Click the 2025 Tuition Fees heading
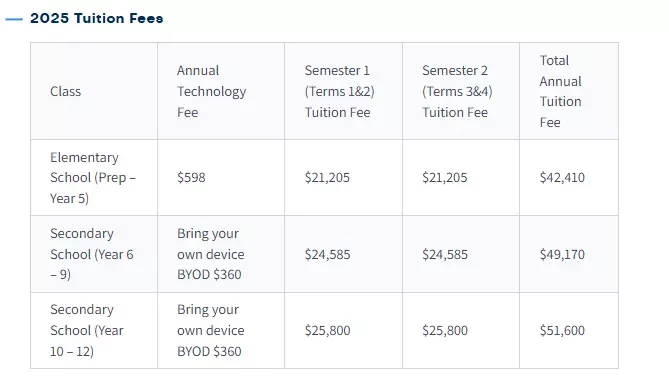The width and height of the screenshot is (669, 389). [96, 18]
